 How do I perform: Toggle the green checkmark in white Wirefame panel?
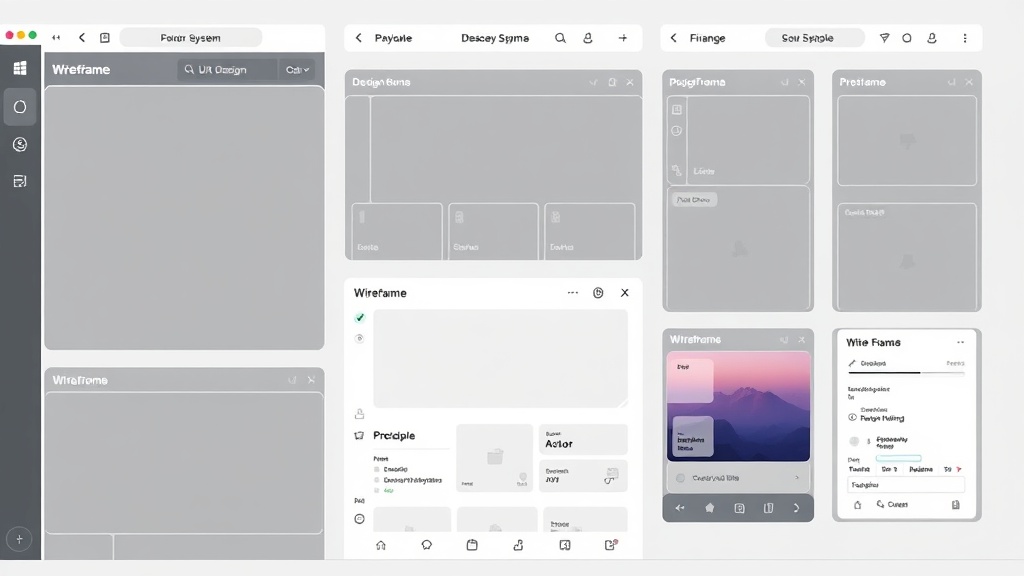pos(360,317)
